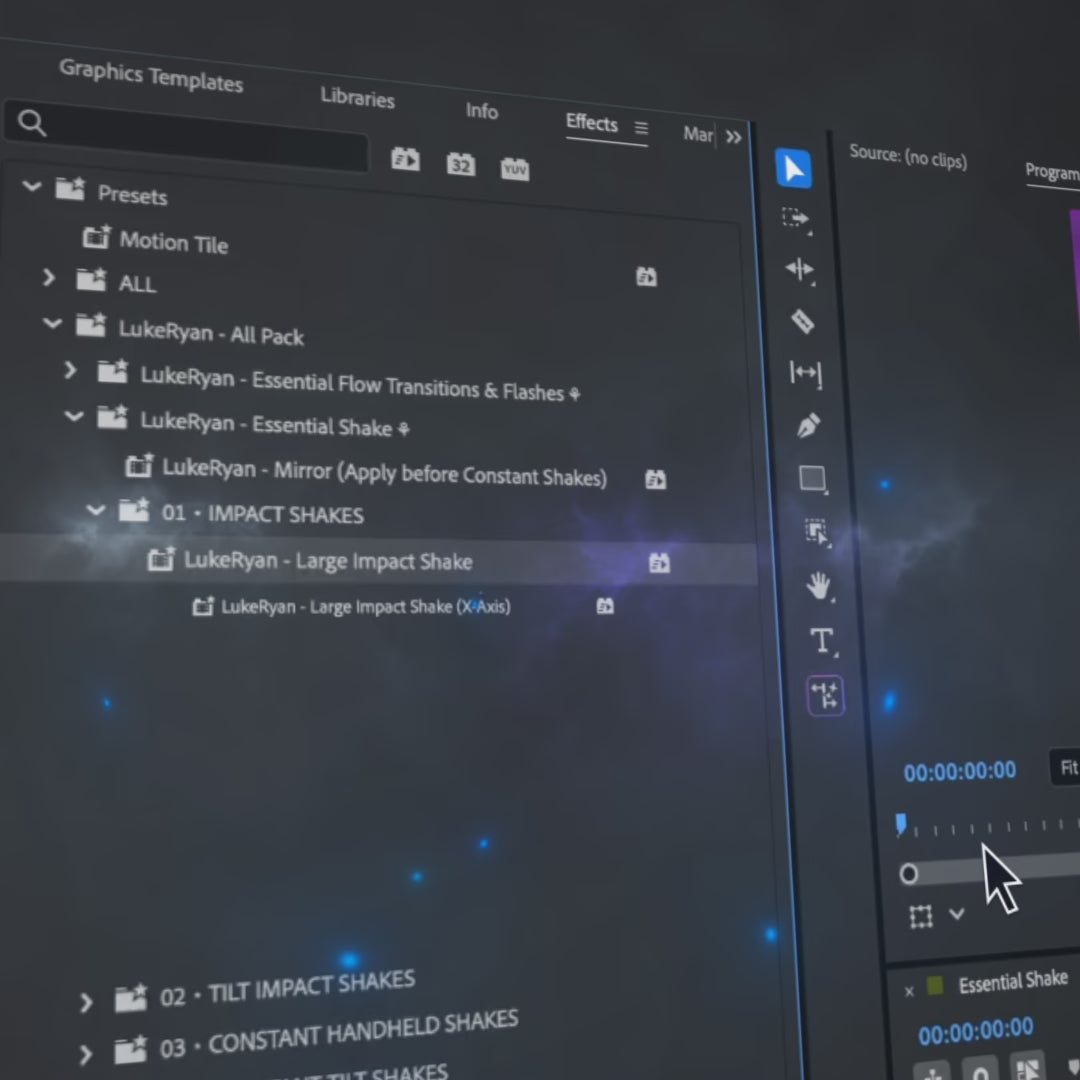Select the Razor tool
The image size is (1080, 1080).
802,321
